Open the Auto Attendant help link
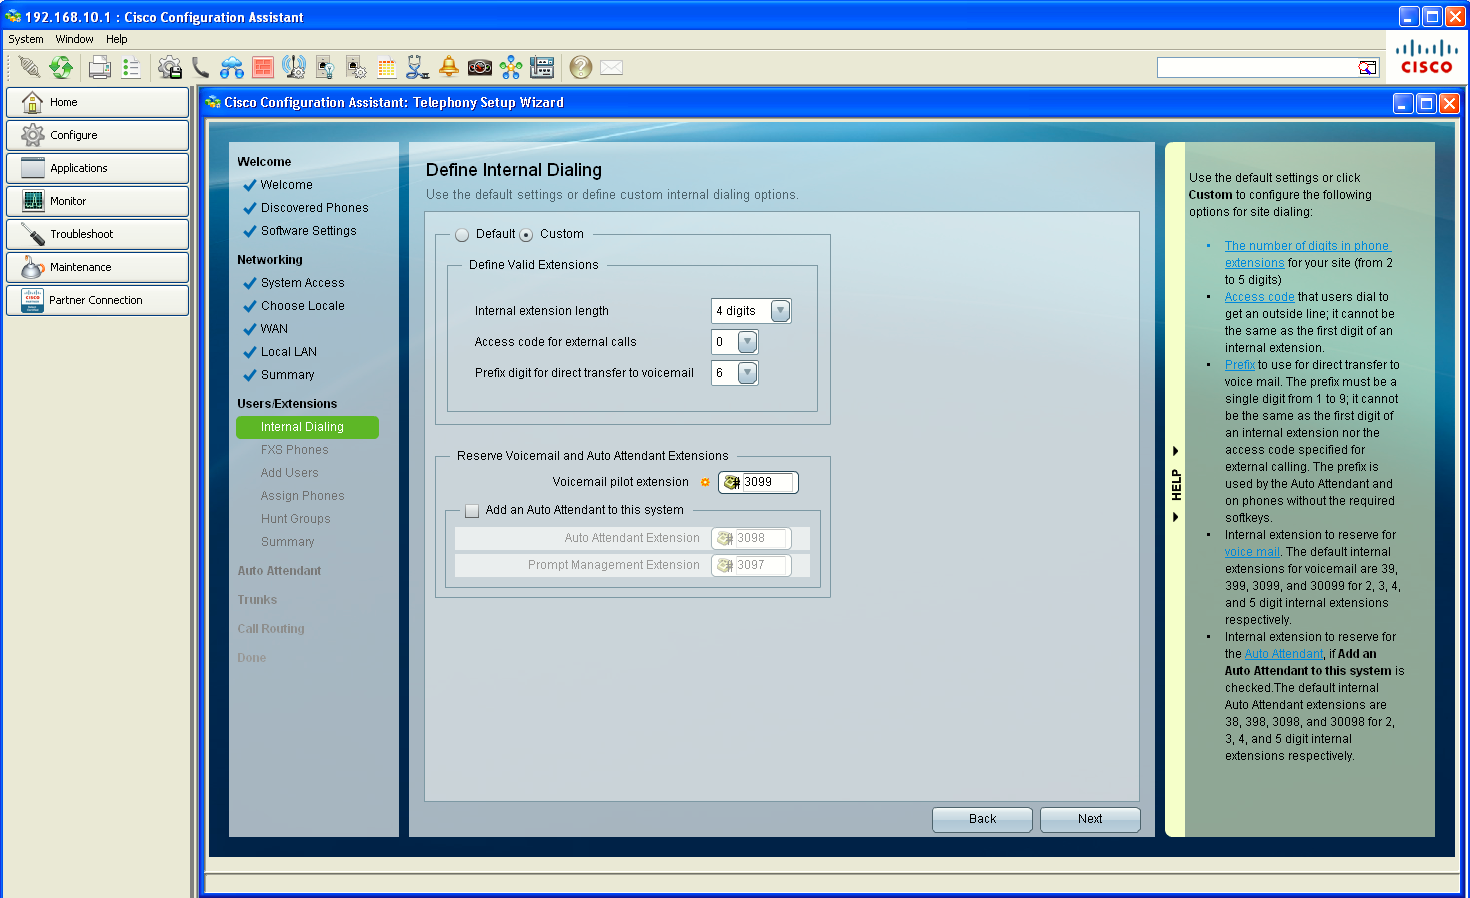1470x898 pixels. pos(1284,654)
